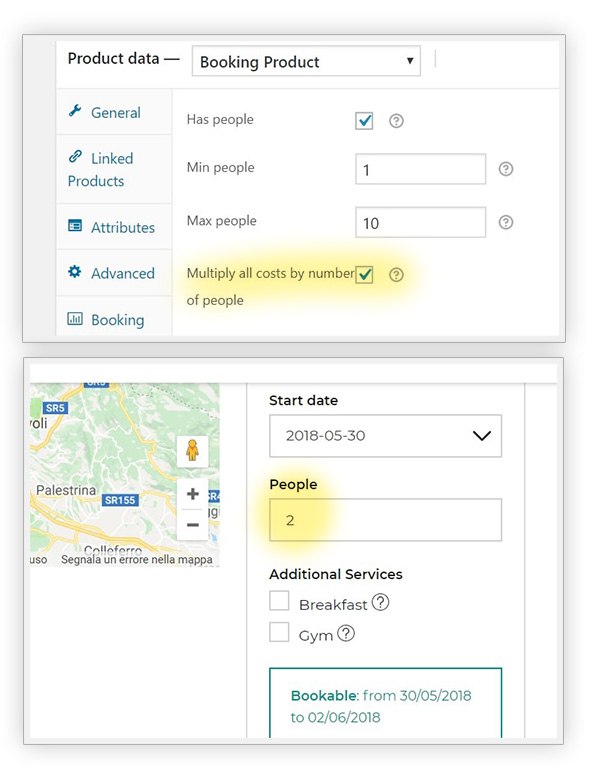
Task: Zoom out on the map with minus button
Action: (x=192, y=525)
